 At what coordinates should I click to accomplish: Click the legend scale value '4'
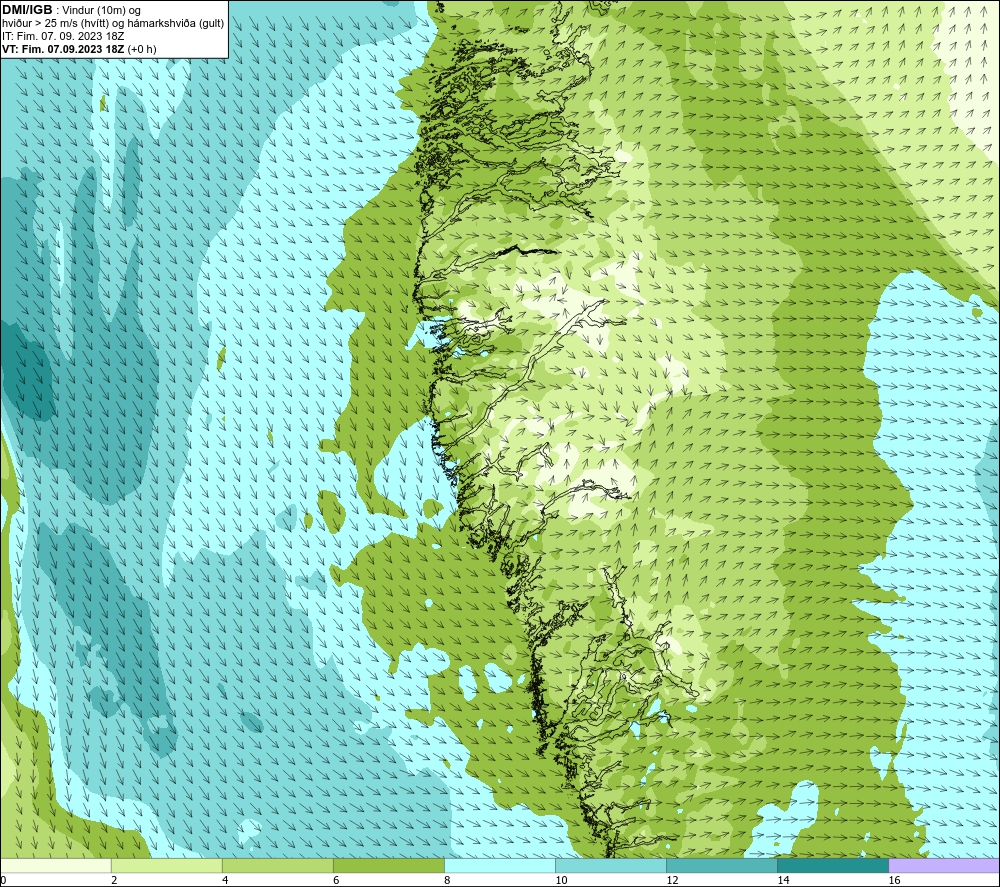point(225,880)
